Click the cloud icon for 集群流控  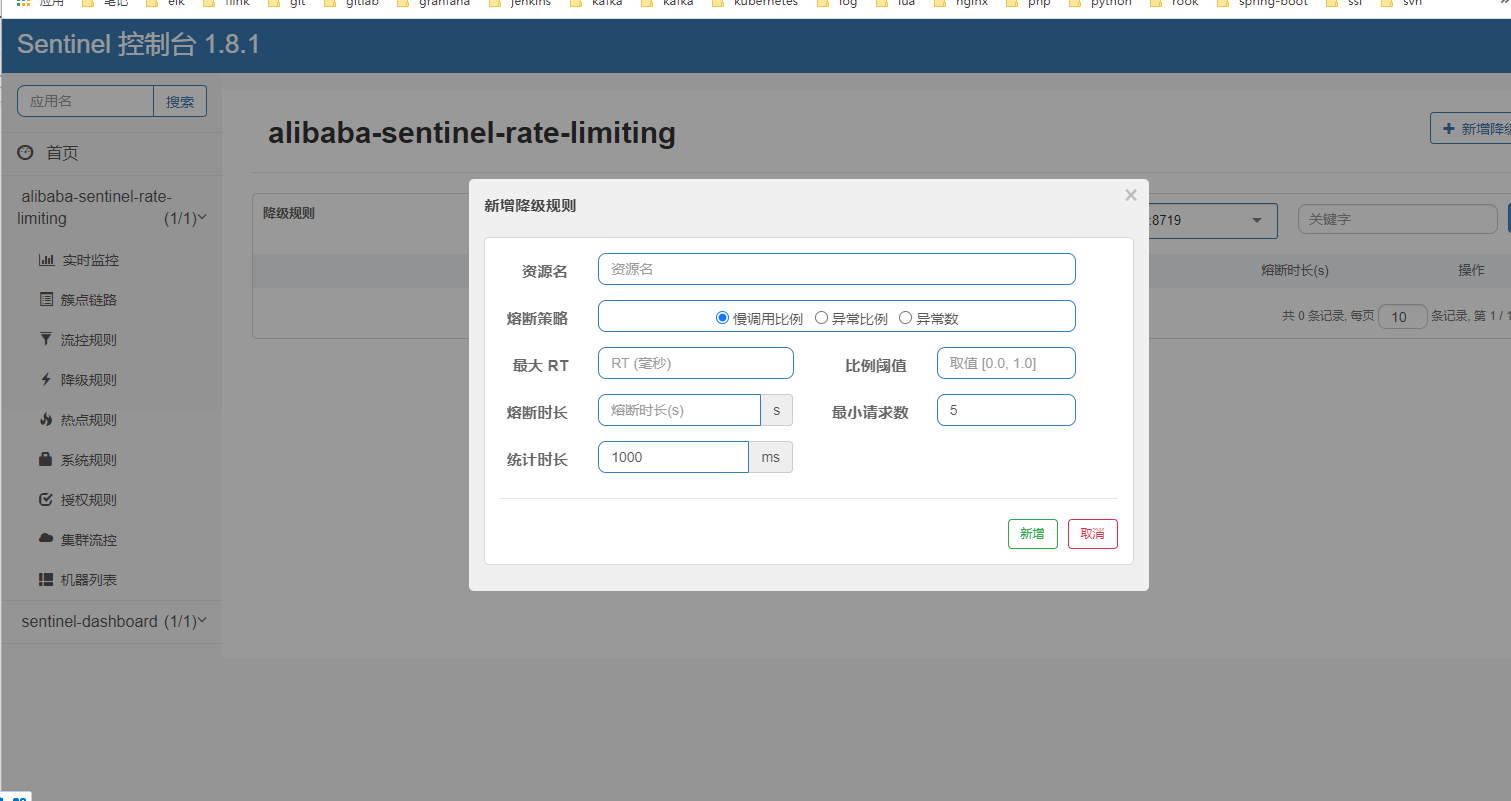46,539
